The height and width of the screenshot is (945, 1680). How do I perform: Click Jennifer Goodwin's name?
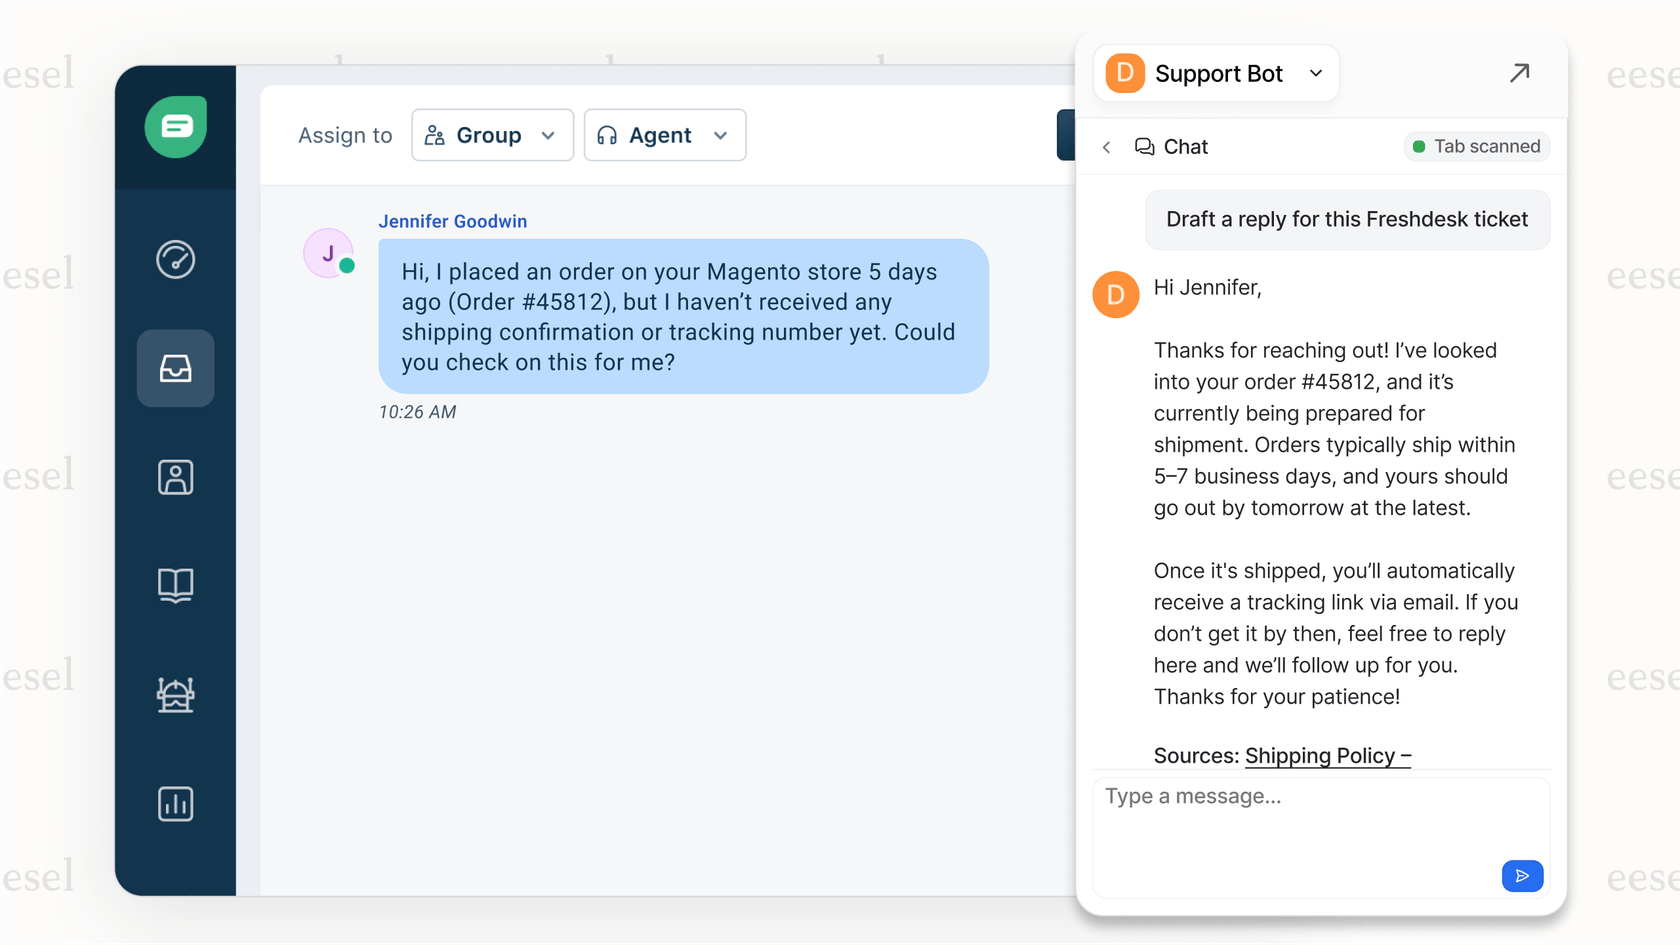pos(452,221)
